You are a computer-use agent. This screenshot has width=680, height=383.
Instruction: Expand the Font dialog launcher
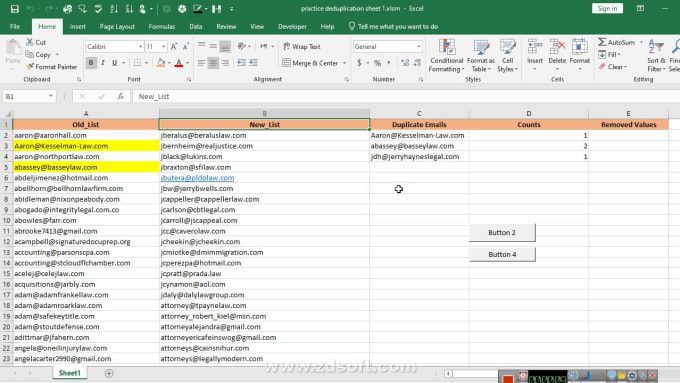pos(189,79)
